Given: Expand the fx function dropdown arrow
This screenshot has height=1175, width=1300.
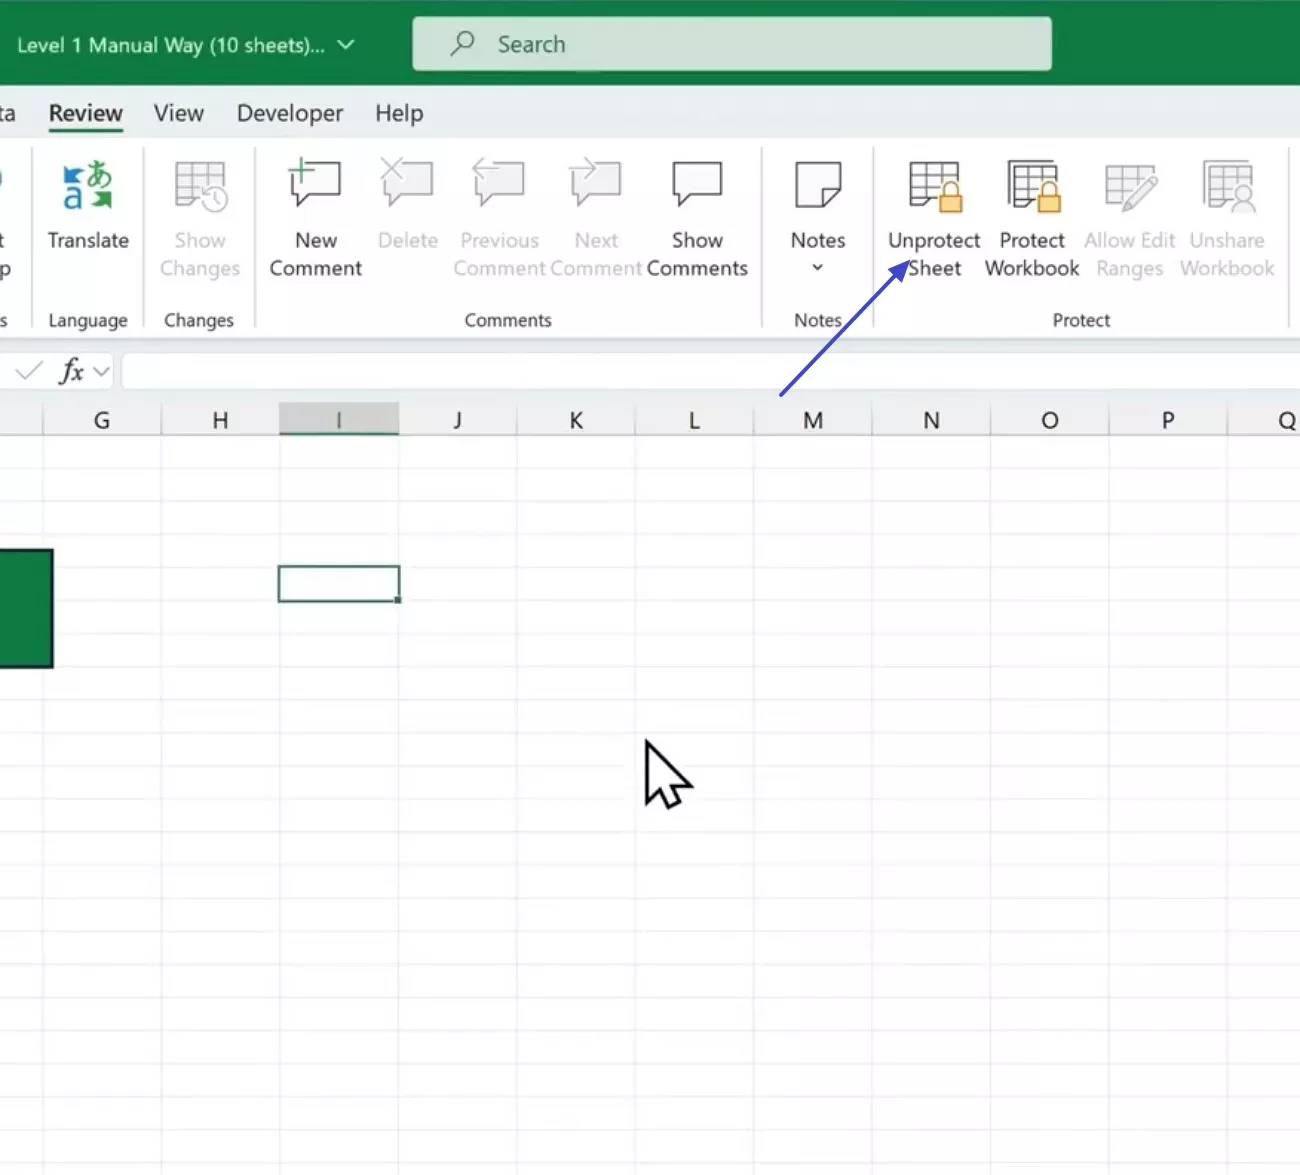Looking at the screenshot, I should click(100, 370).
